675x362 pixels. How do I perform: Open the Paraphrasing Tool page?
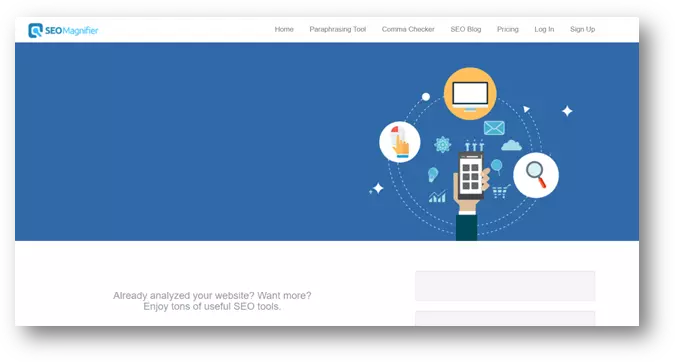pyautogui.click(x=338, y=29)
